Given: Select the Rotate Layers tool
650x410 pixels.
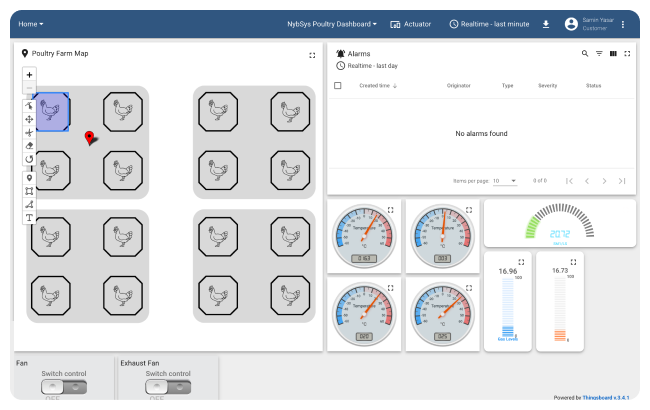Looking at the screenshot, I should point(29,159).
